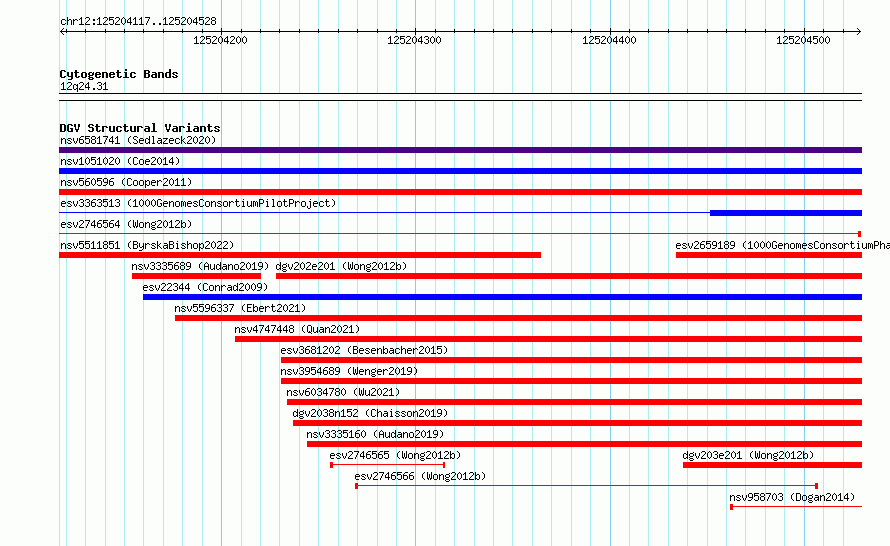
Task: Open nsv5596337 (Ebert2021) variant label
Action: point(240,308)
